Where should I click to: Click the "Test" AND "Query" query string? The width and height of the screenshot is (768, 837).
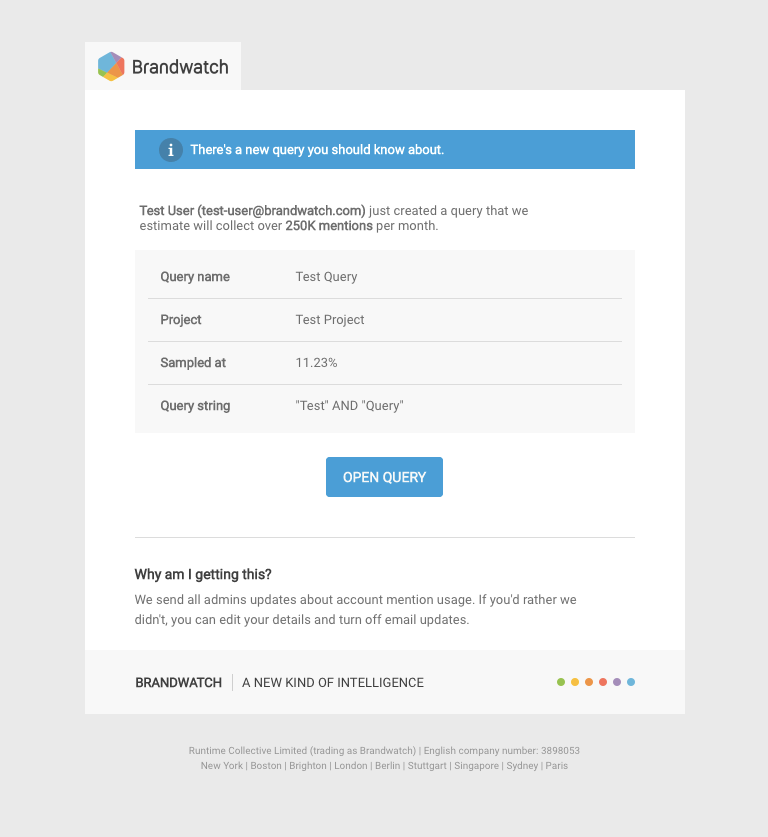349,406
